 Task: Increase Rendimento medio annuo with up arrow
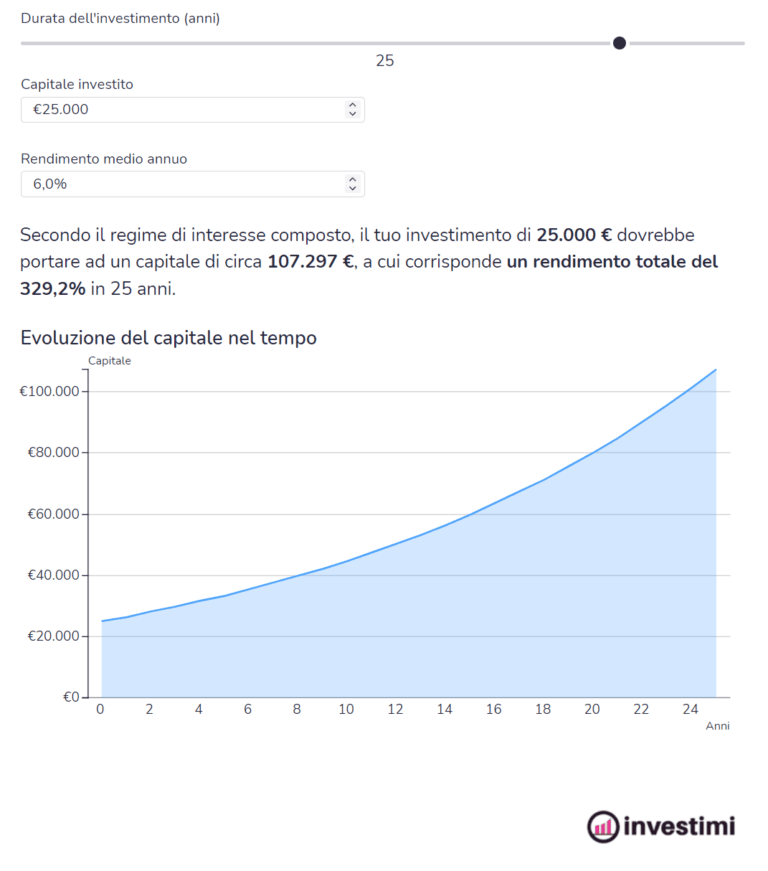tap(353, 179)
